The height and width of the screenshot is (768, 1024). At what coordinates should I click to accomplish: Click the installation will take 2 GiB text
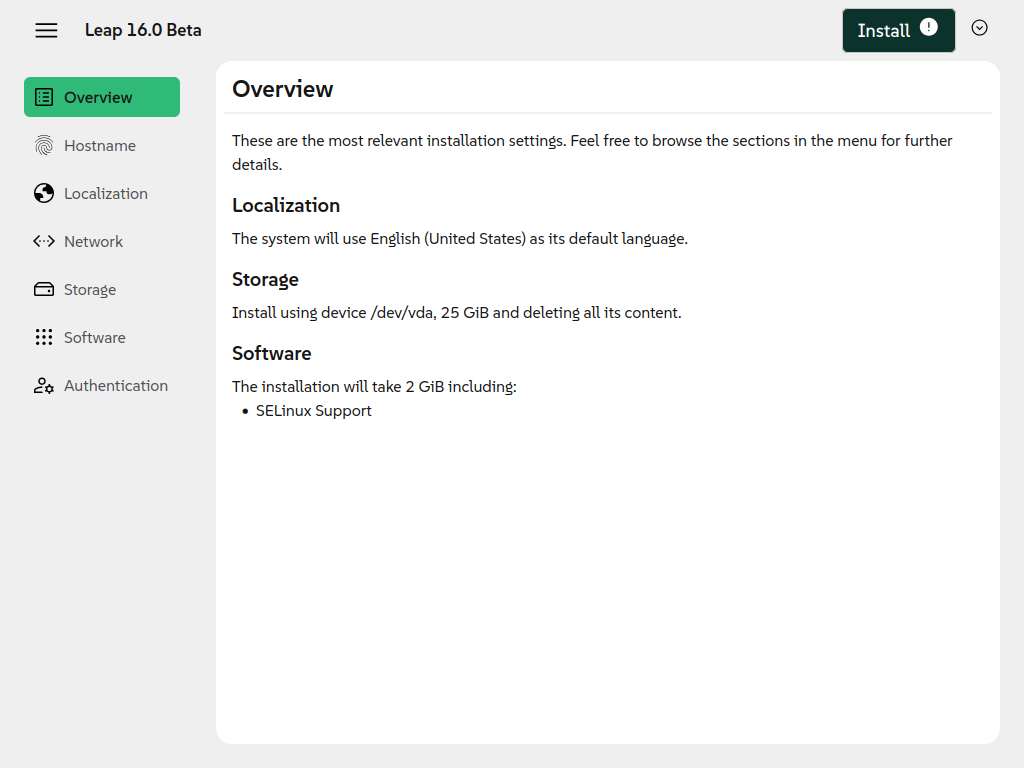pyautogui.click(x=374, y=387)
